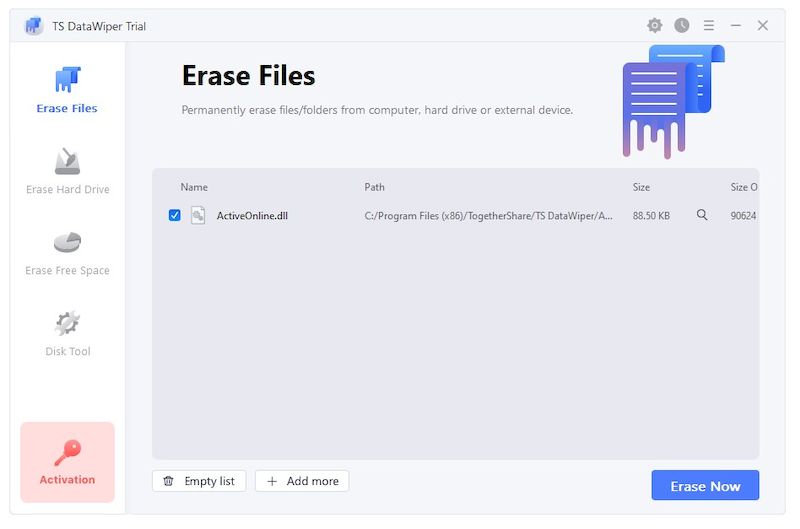800x529 pixels.
Task: Open settings via the gear icon
Action: pyautogui.click(x=654, y=26)
